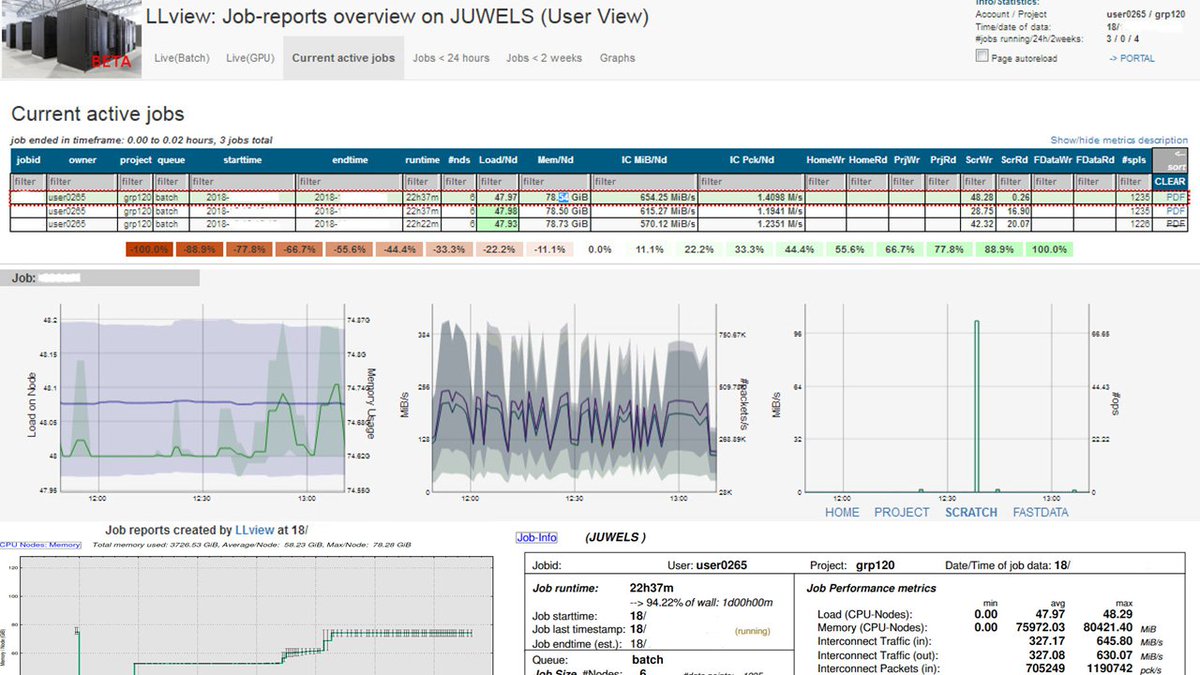Focus the IC MiB/Nd filter field

pos(643,182)
